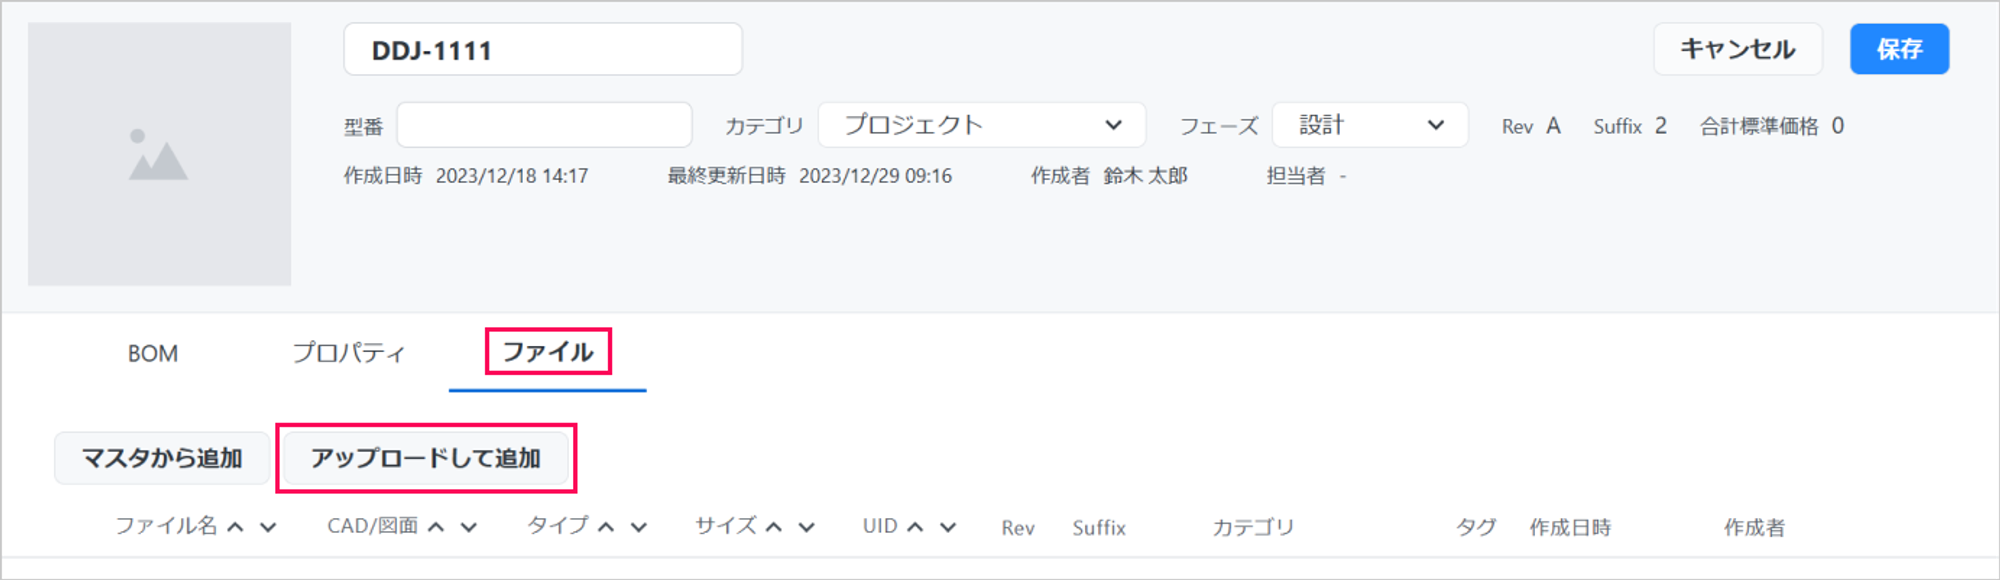This screenshot has height=580, width=2000.
Task: Switch to the BOM tab
Action: [x=153, y=353]
